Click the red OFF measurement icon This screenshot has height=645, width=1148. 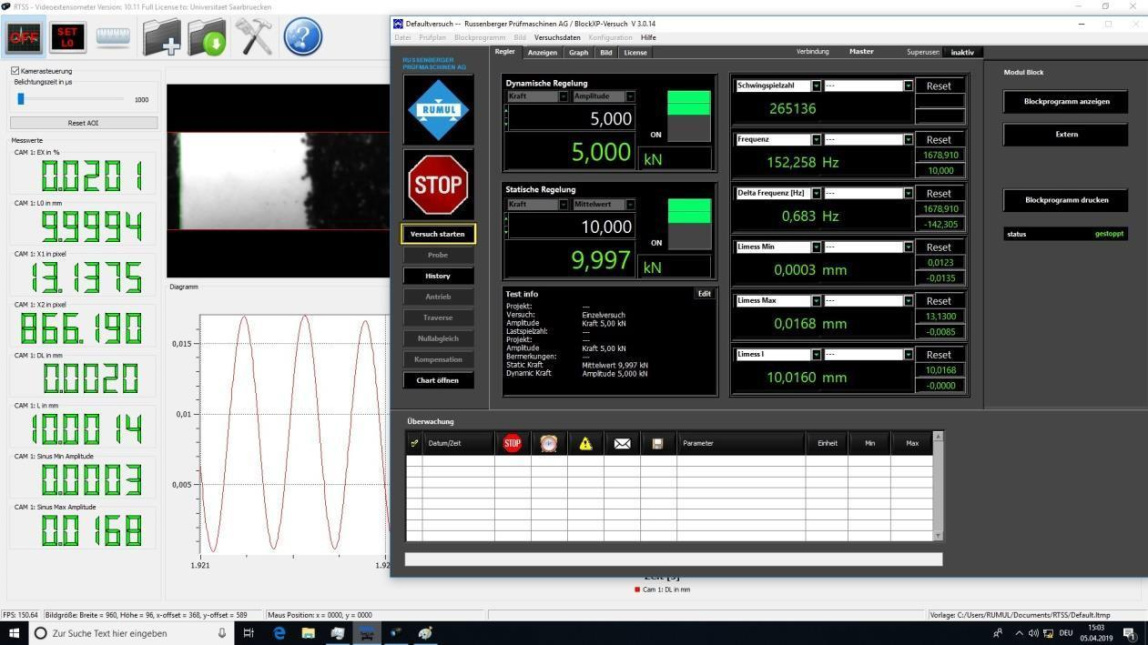pyautogui.click(x=24, y=37)
